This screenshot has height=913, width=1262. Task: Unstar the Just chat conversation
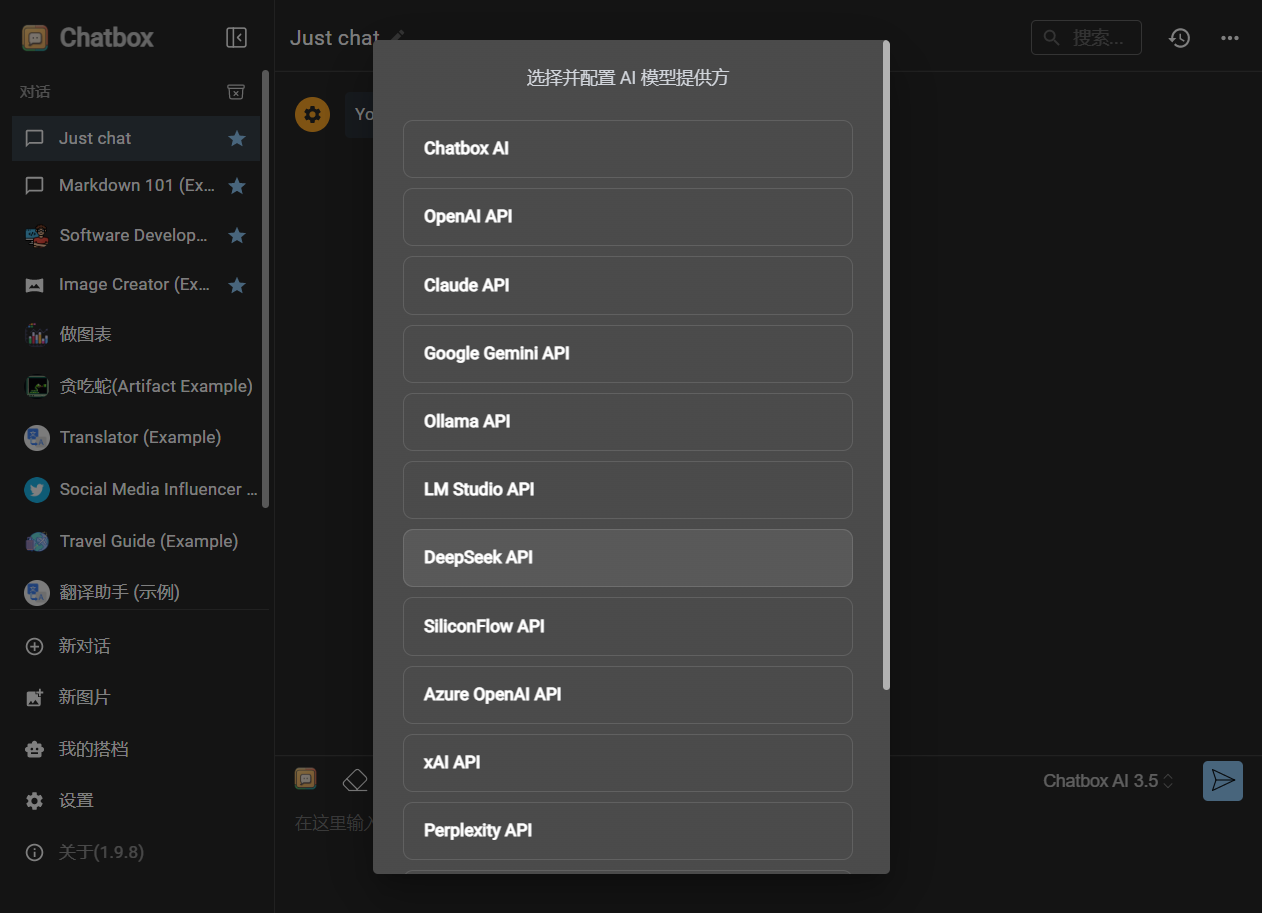237,138
